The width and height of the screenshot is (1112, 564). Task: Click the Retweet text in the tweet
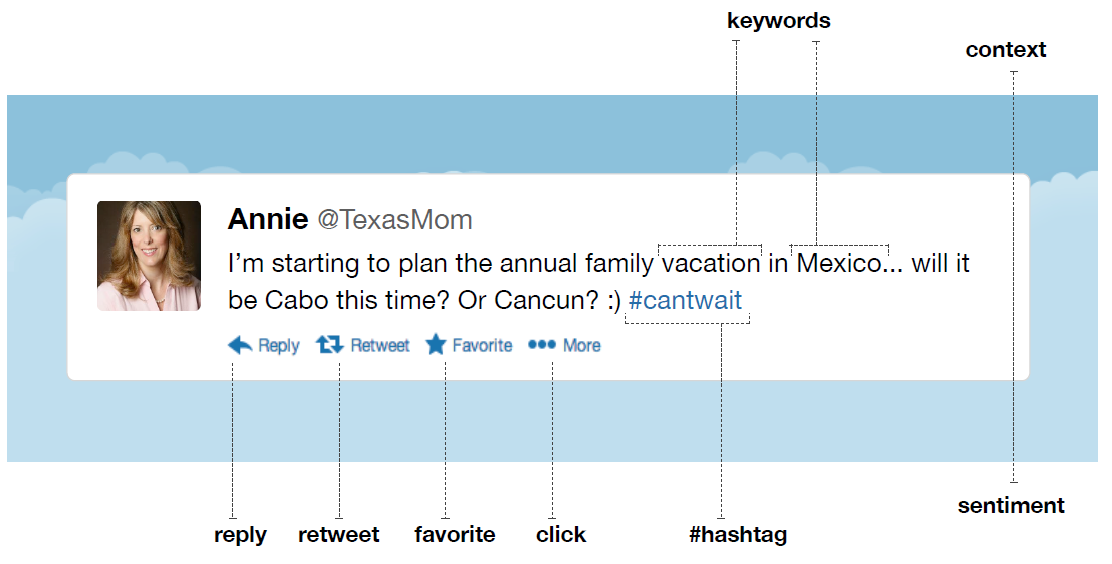tap(380, 346)
